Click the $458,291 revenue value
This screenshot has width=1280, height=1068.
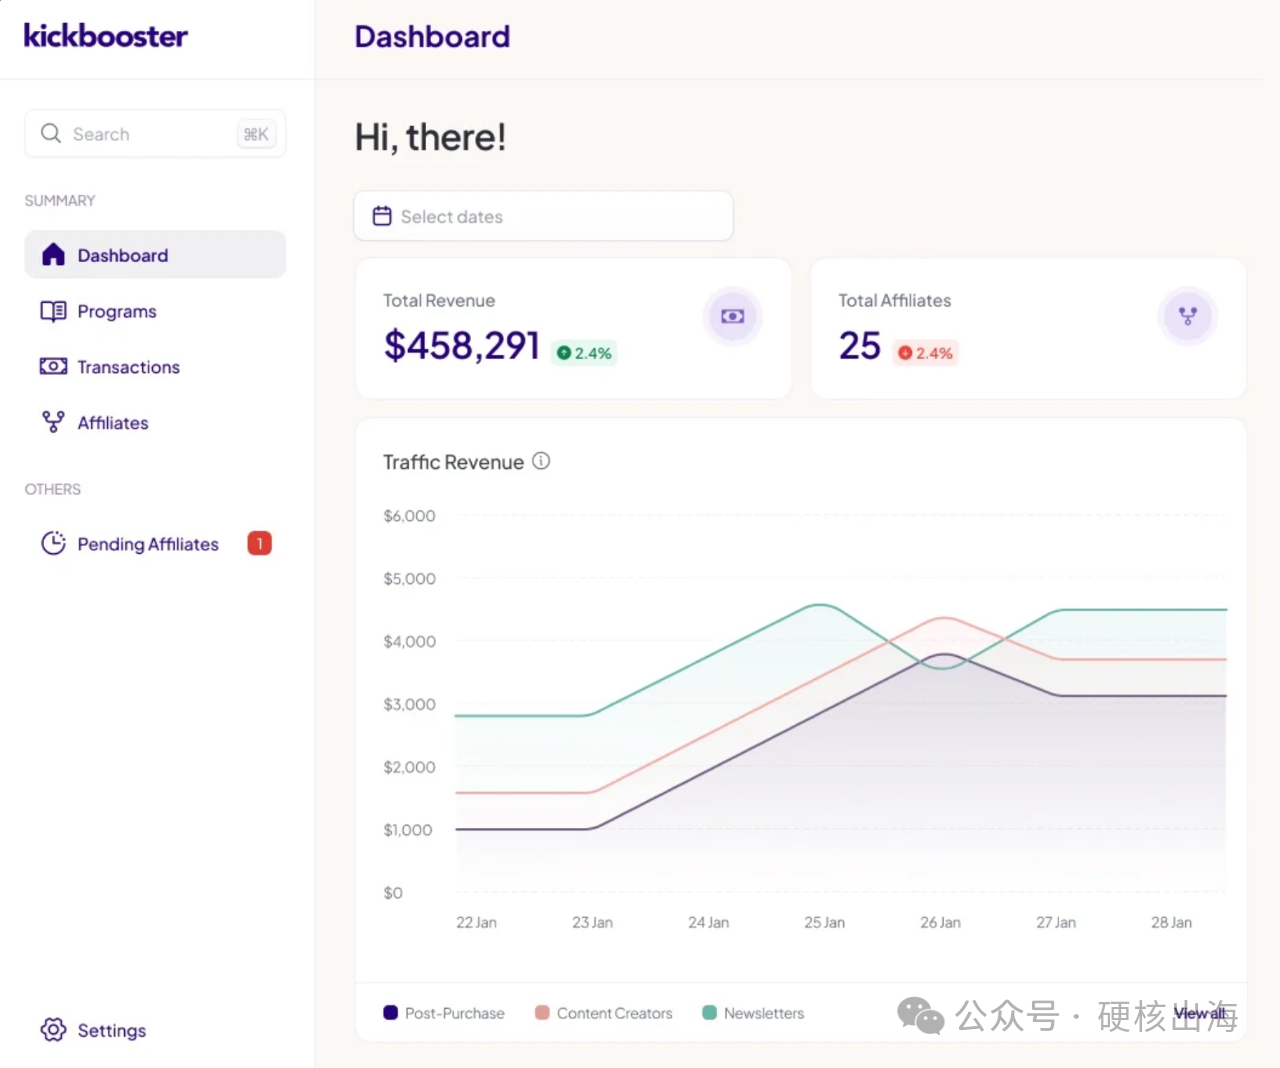(x=462, y=346)
